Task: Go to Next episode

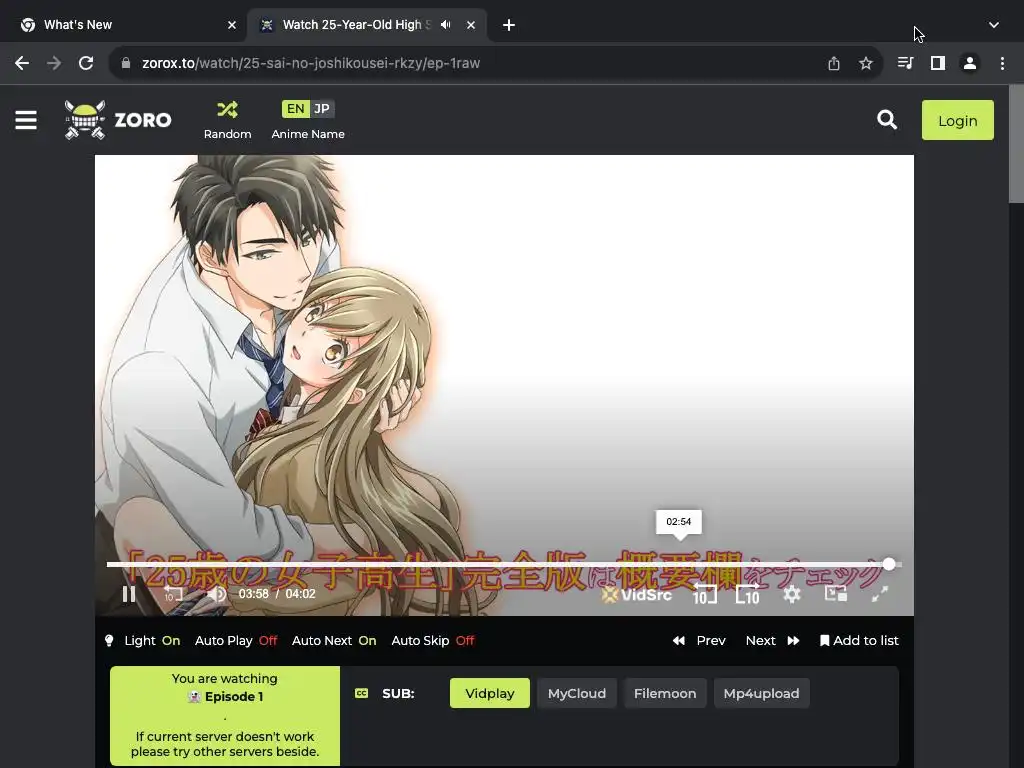Action: tap(773, 641)
